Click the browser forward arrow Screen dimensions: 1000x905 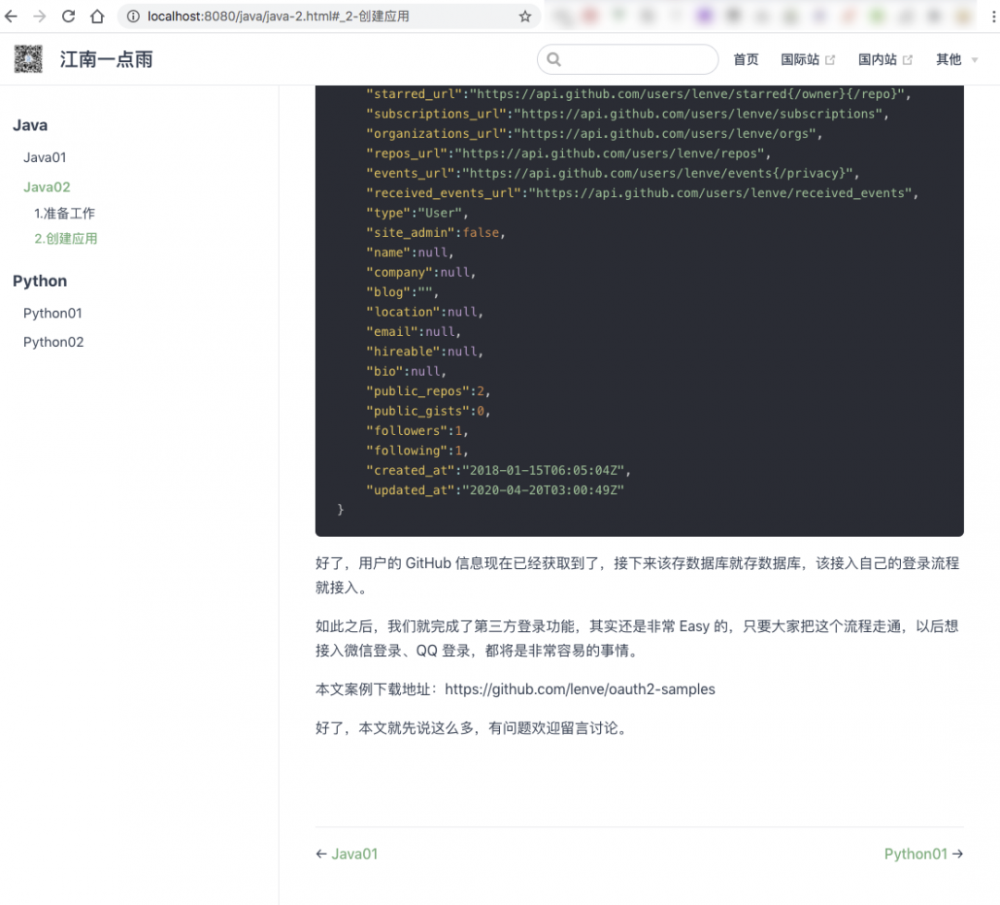click(x=38, y=16)
